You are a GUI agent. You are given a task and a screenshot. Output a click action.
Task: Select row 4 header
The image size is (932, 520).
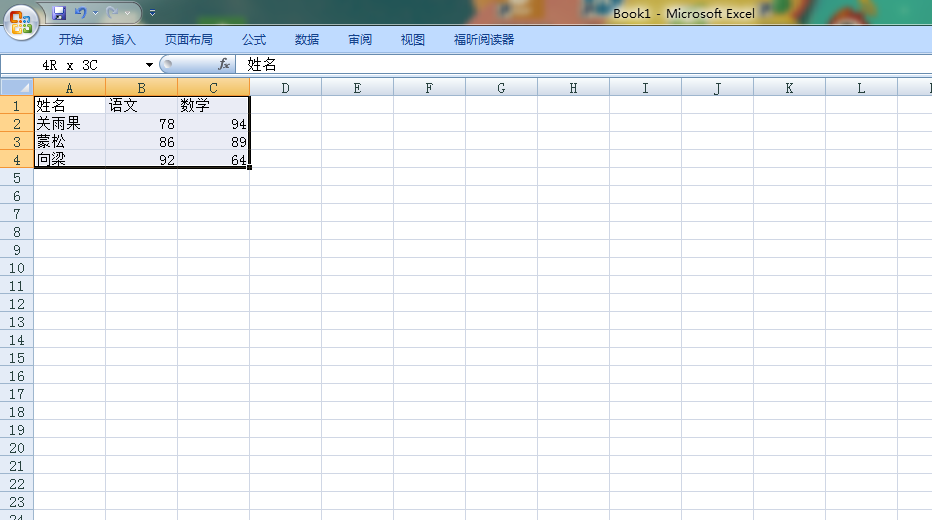coord(17,160)
